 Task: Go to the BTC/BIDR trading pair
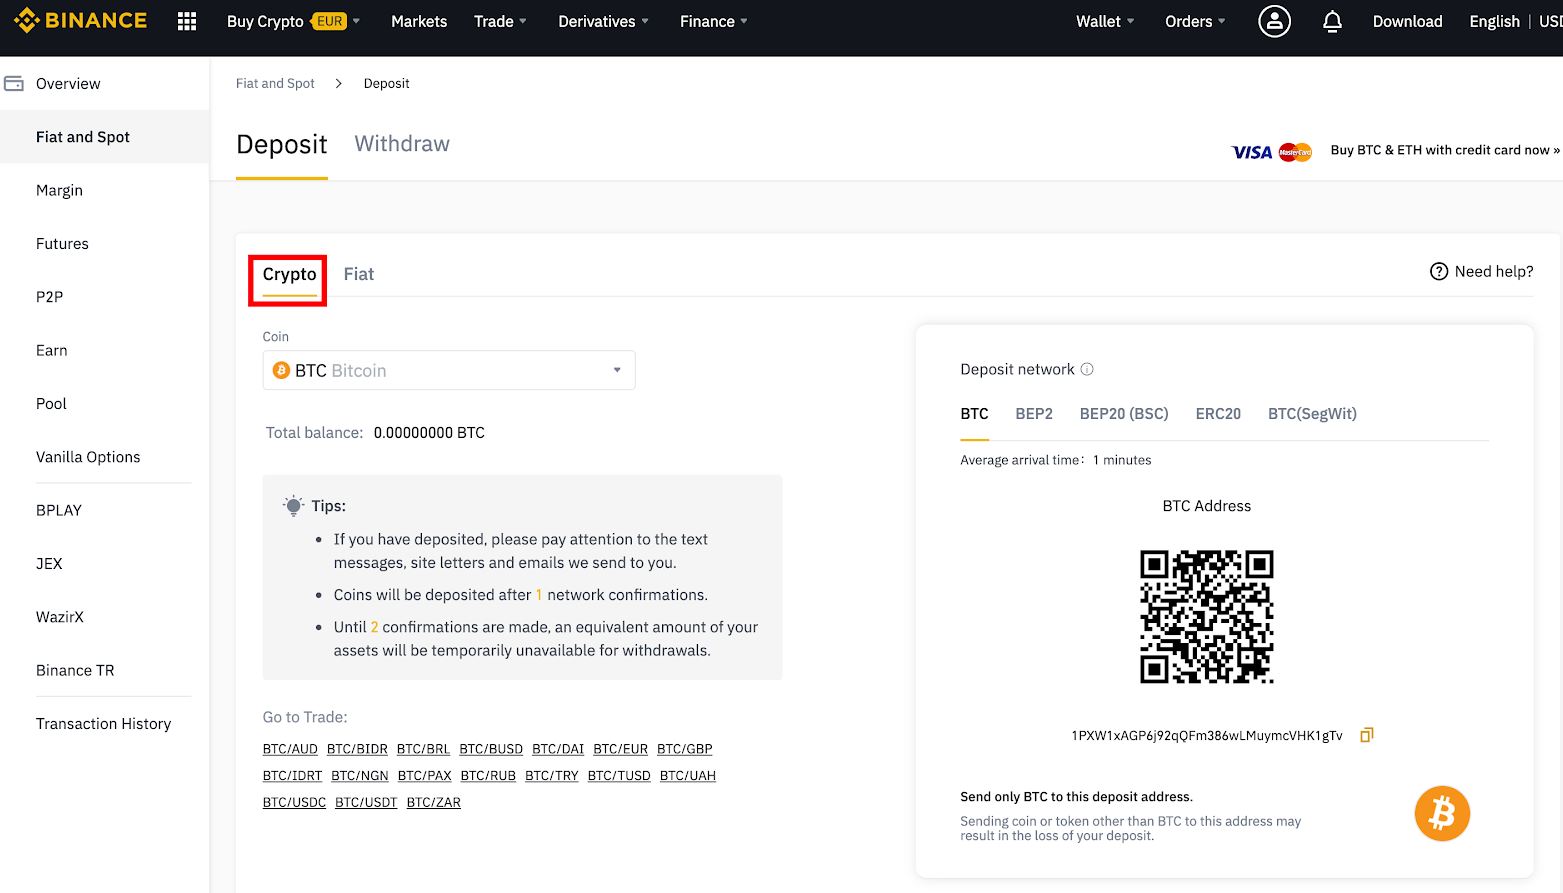coord(357,749)
